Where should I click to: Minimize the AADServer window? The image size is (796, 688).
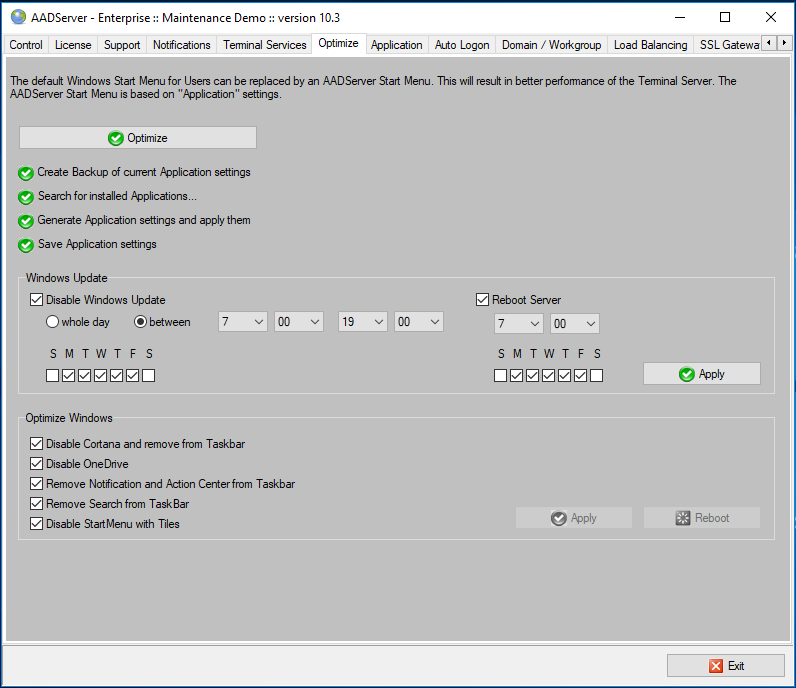pyautogui.click(x=680, y=17)
